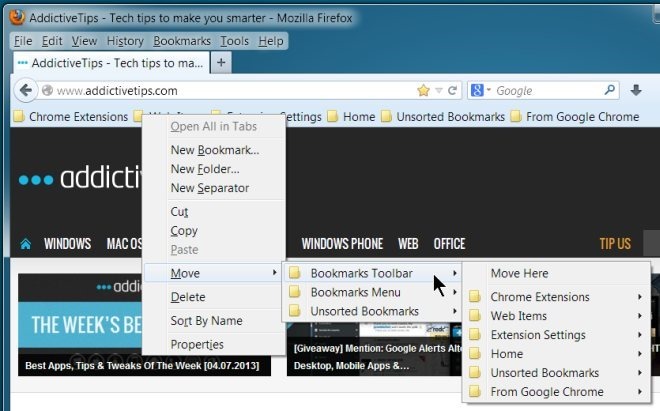
Task: Expand Web Items folder in submenu
Action: point(556,316)
